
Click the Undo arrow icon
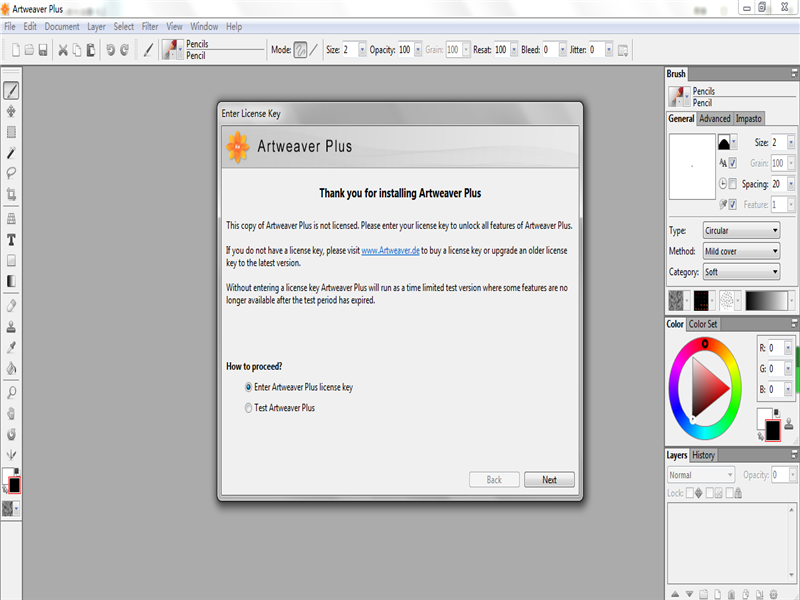click(110, 49)
